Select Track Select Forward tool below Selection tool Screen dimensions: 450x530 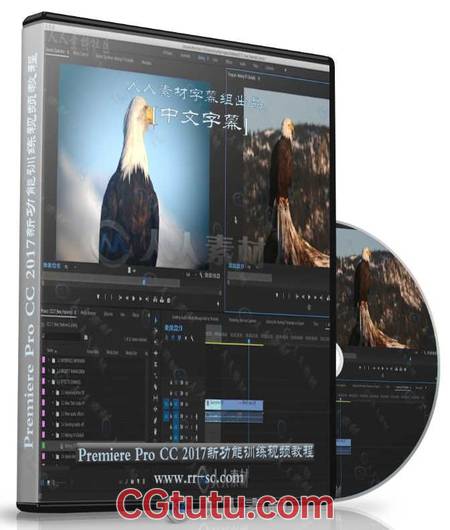[156, 331]
